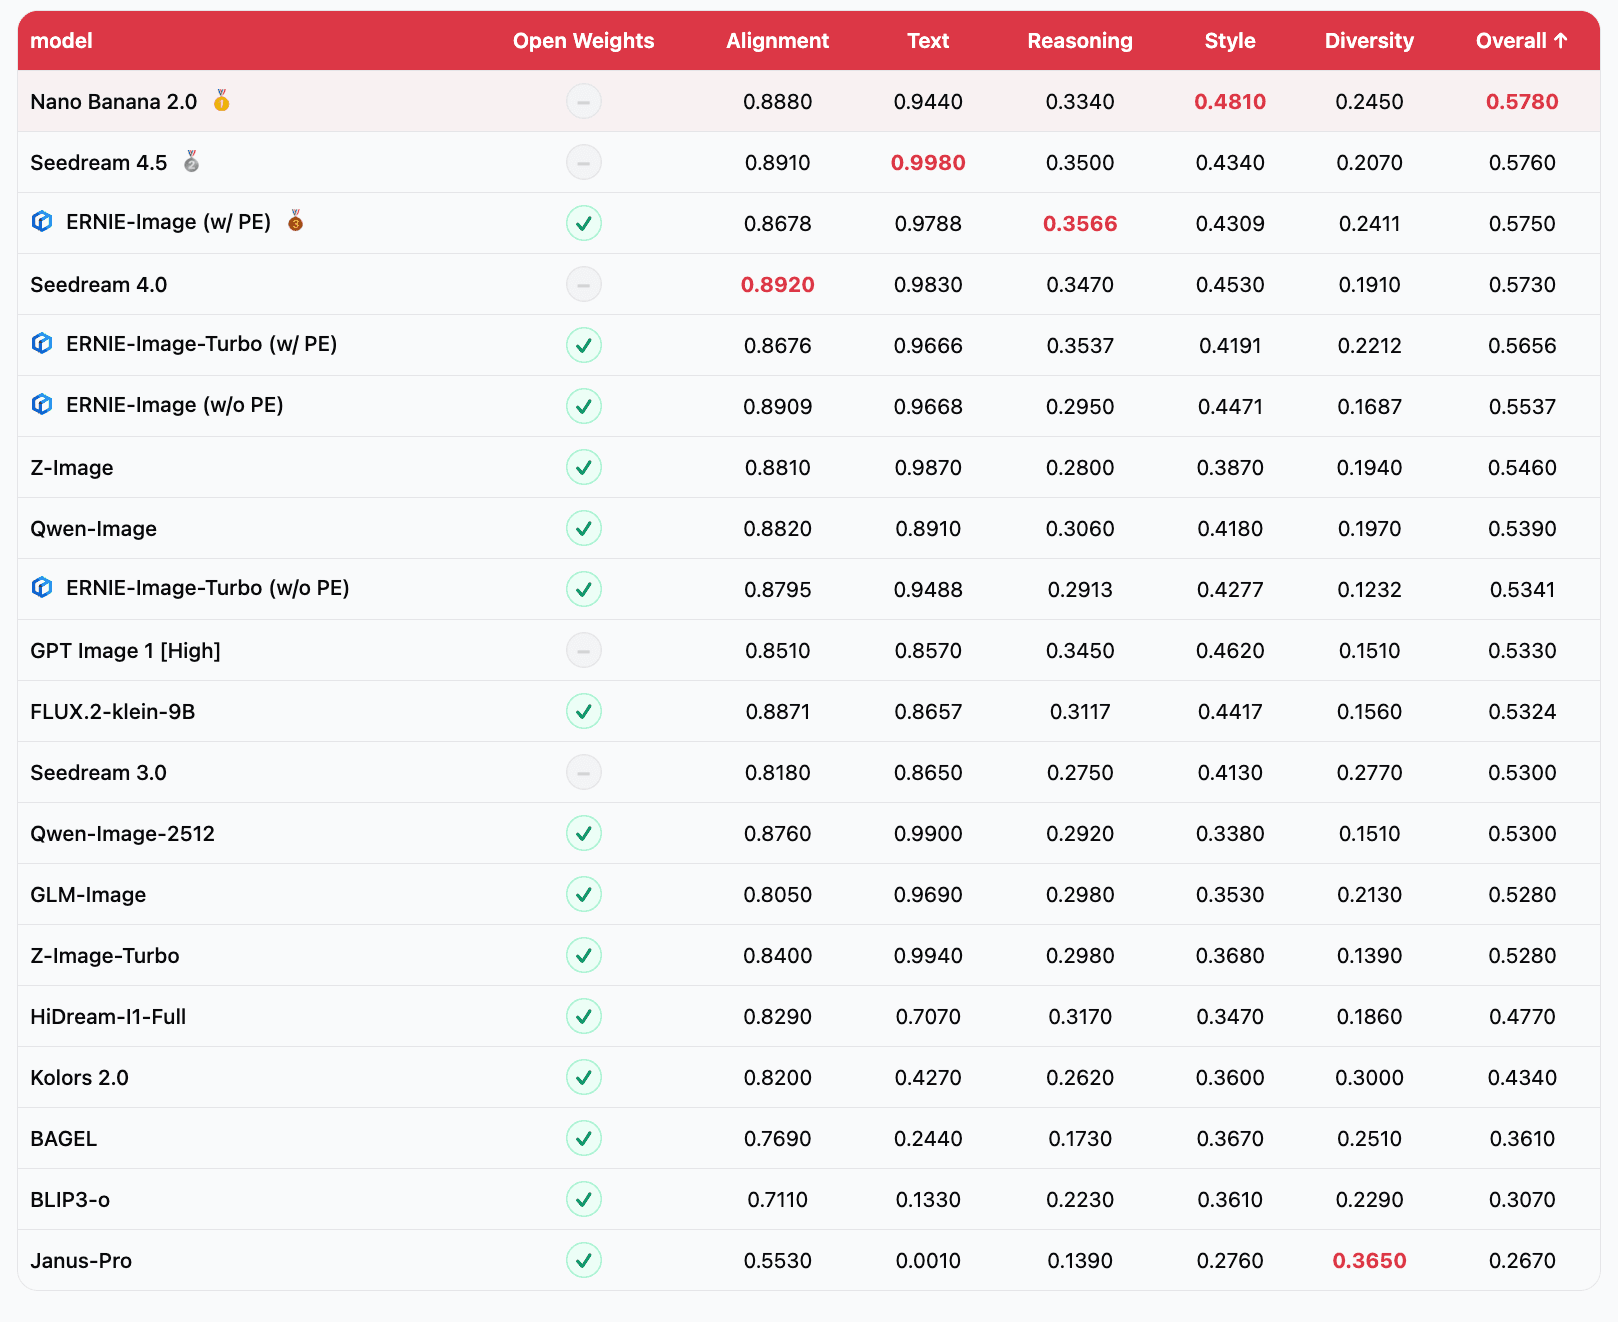Screen dimensions: 1618x1322
Task: Click the Open Weights column header
Action: (583, 41)
